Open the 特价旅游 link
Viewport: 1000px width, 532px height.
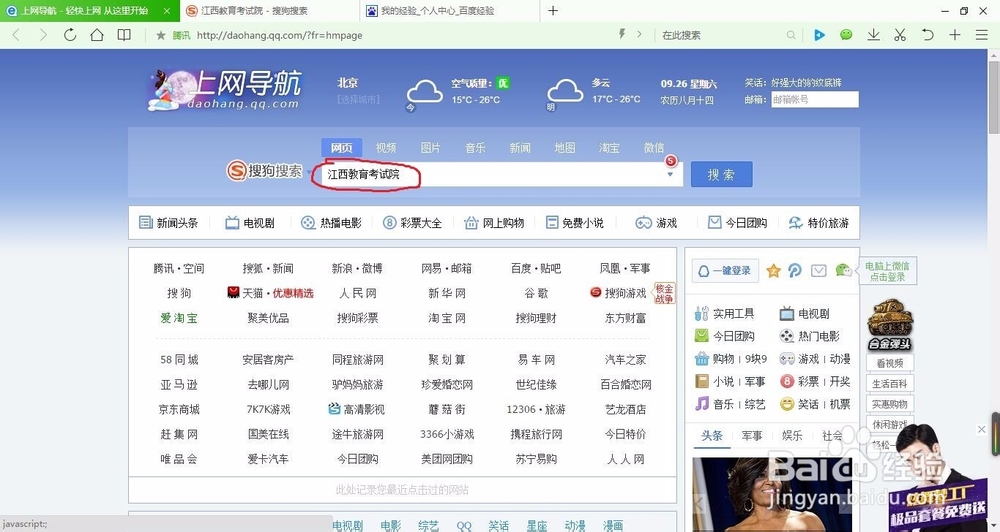pyautogui.click(x=819, y=223)
